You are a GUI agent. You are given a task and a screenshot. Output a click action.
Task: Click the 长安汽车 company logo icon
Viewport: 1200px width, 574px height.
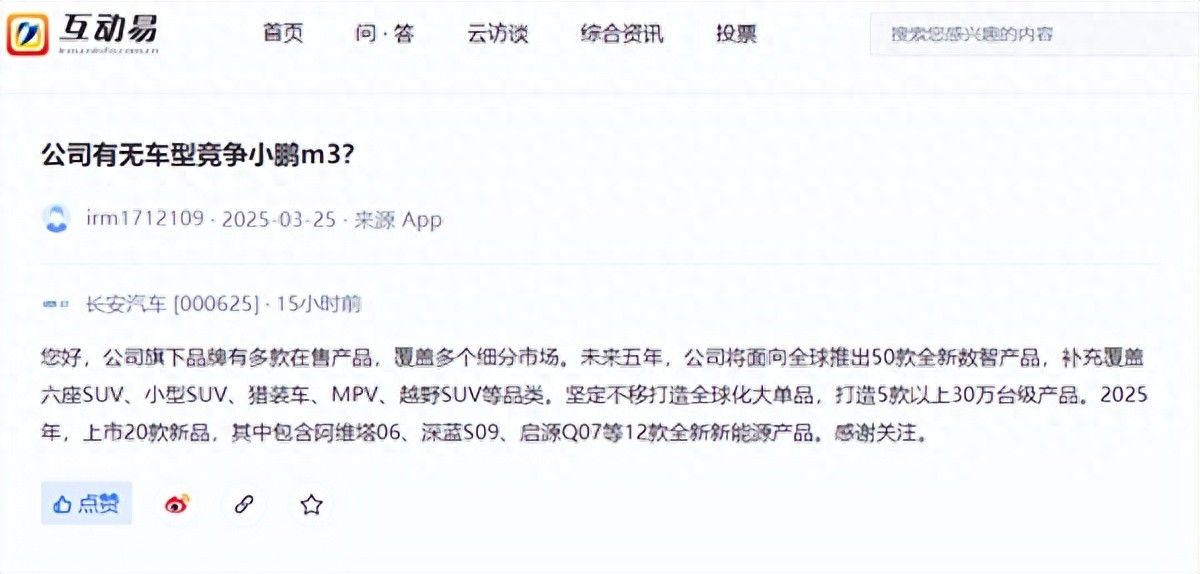coord(56,303)
